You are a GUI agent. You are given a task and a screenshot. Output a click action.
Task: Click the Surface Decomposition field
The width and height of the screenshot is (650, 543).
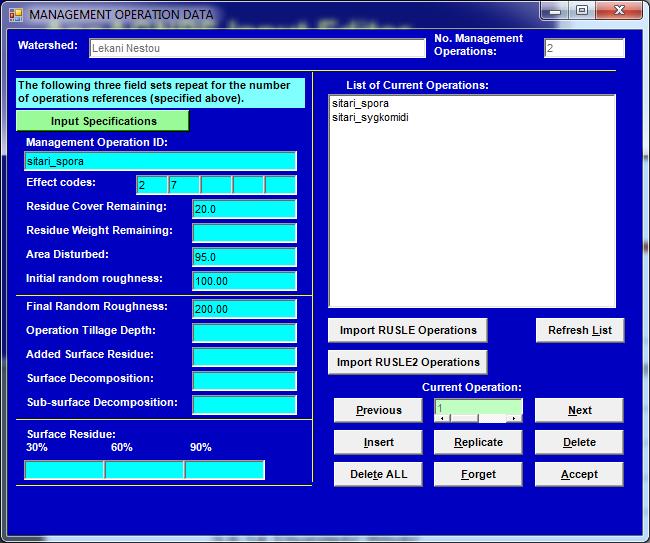pos(244,381)
